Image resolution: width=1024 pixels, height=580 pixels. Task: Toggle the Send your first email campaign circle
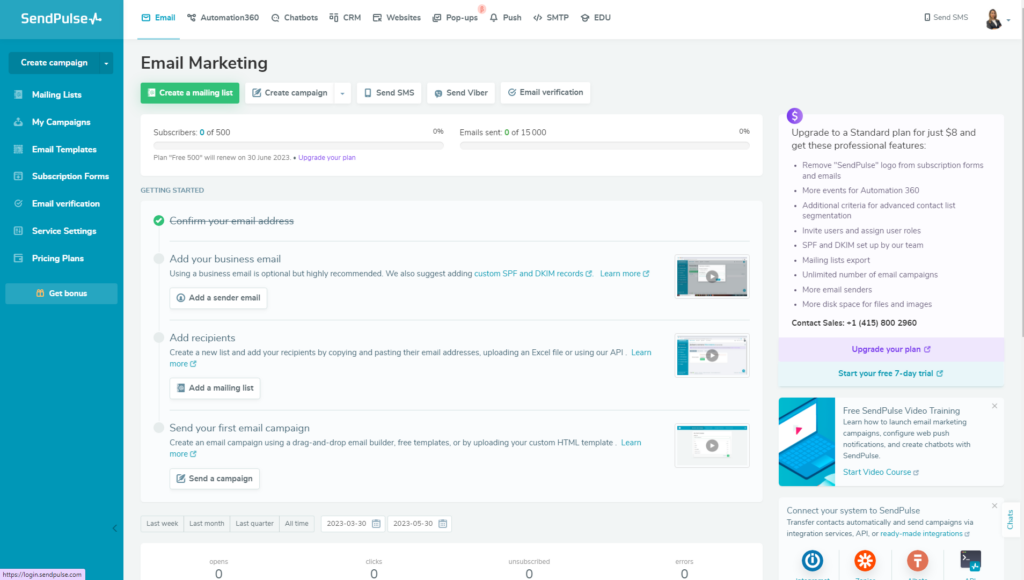[158, 428]
